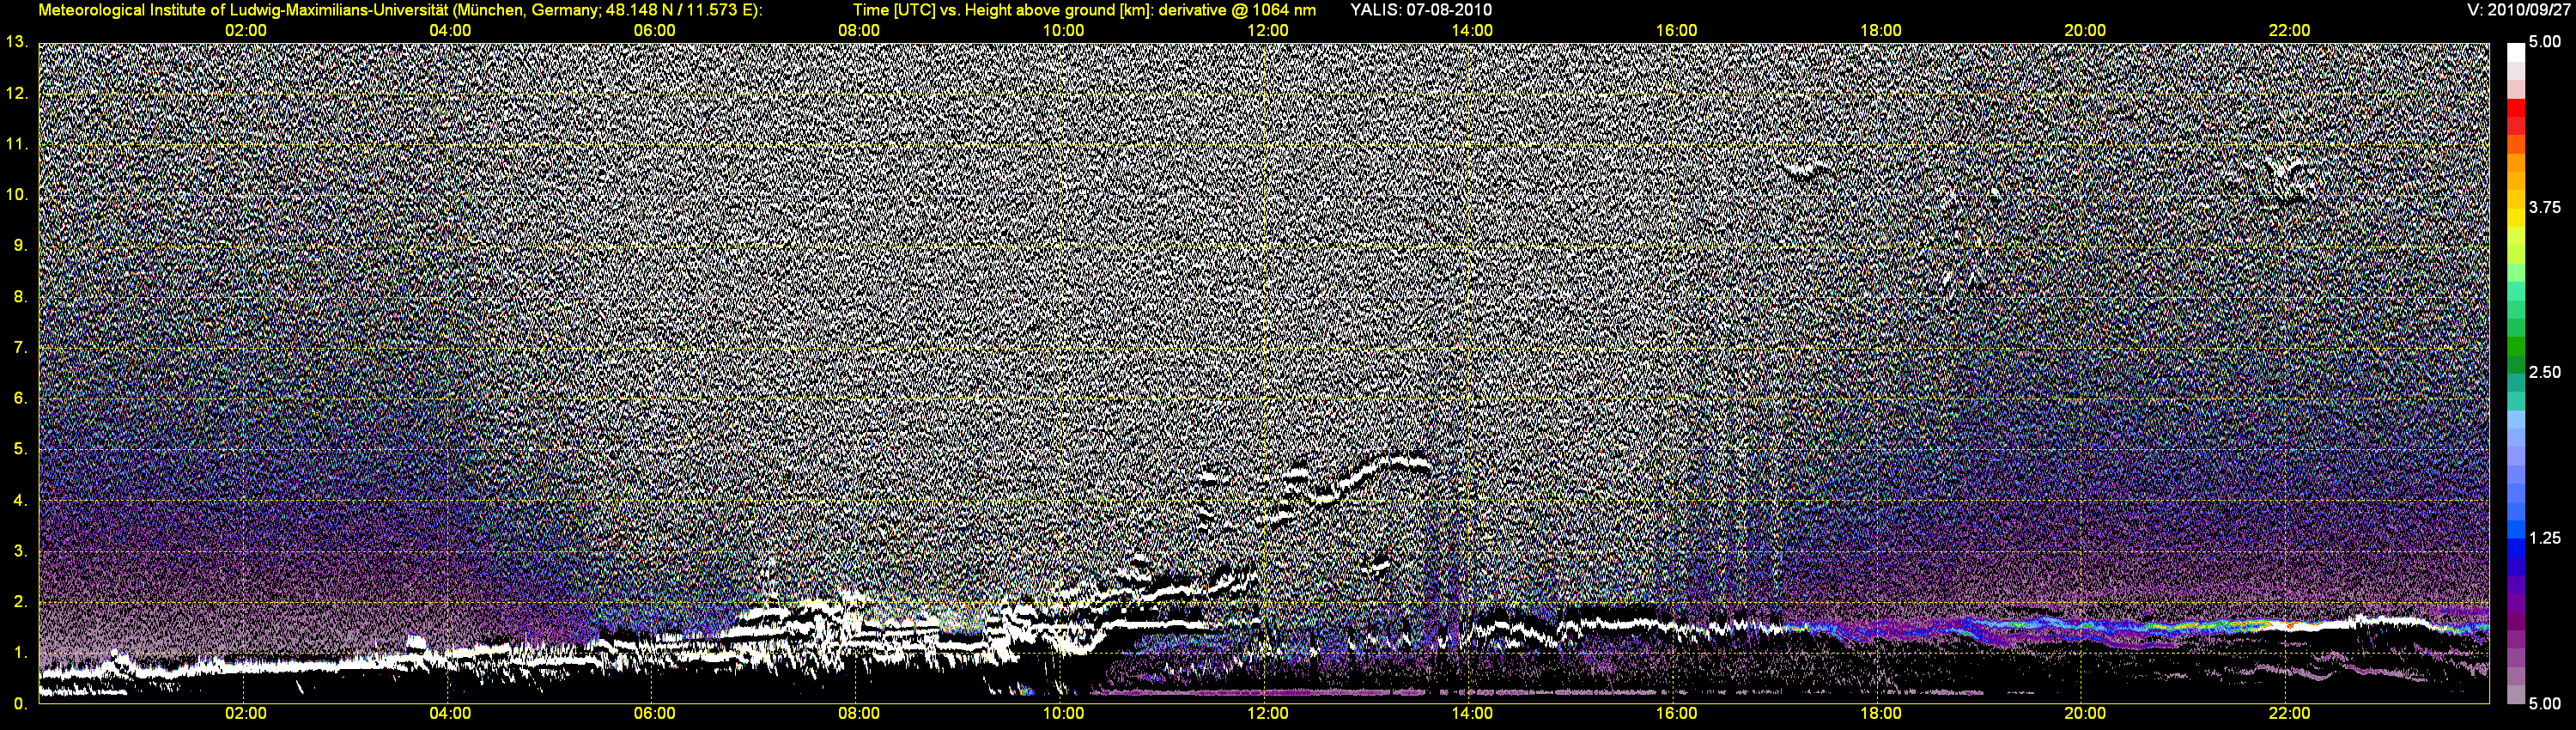Pick the 18:00 tick label on the lower time axis

(1880, 714)
